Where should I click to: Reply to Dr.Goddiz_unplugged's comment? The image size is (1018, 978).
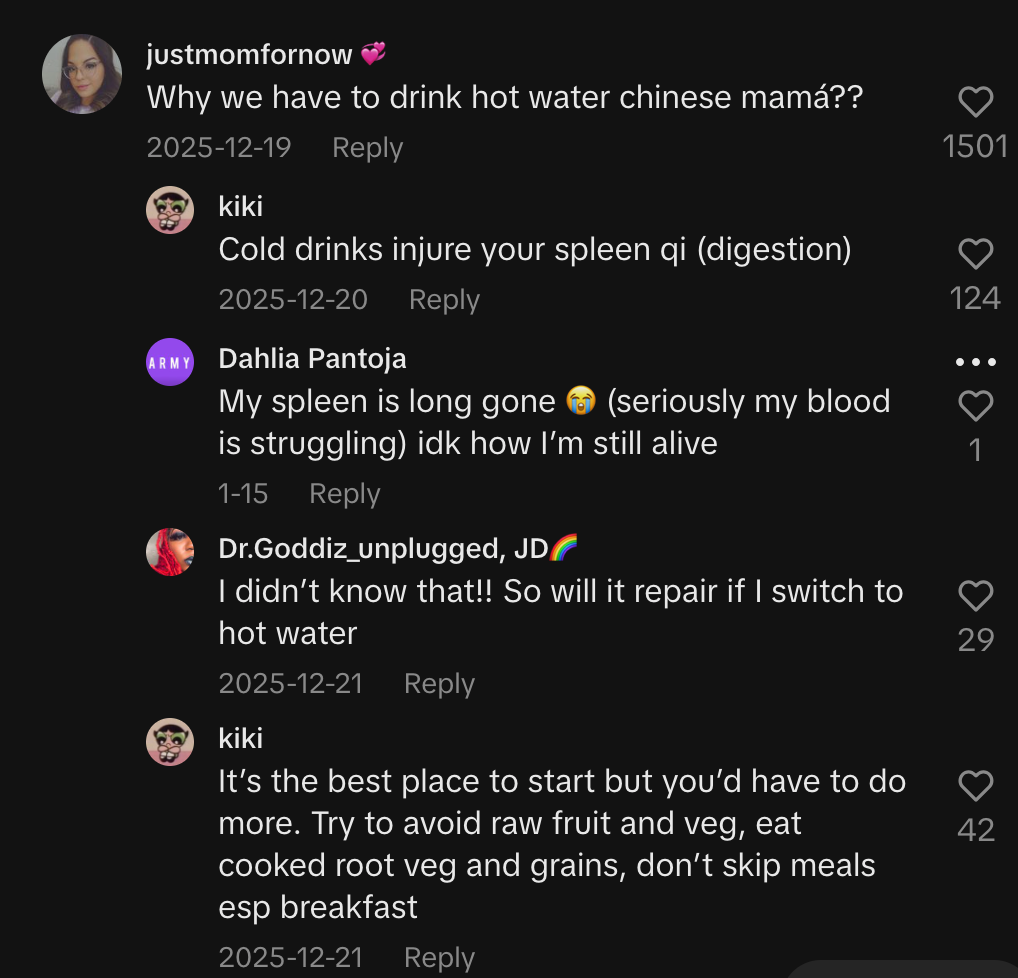[439, 684]
